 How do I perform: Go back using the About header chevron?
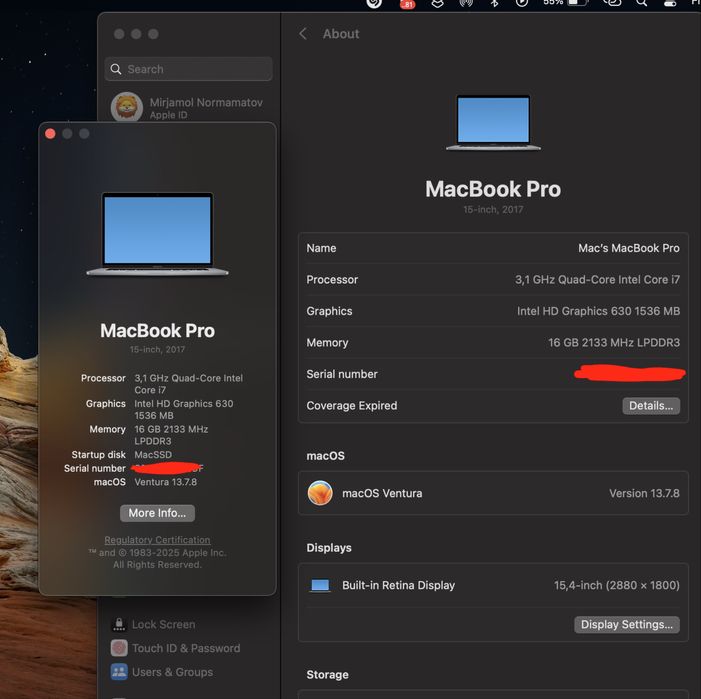click(303, 34)
